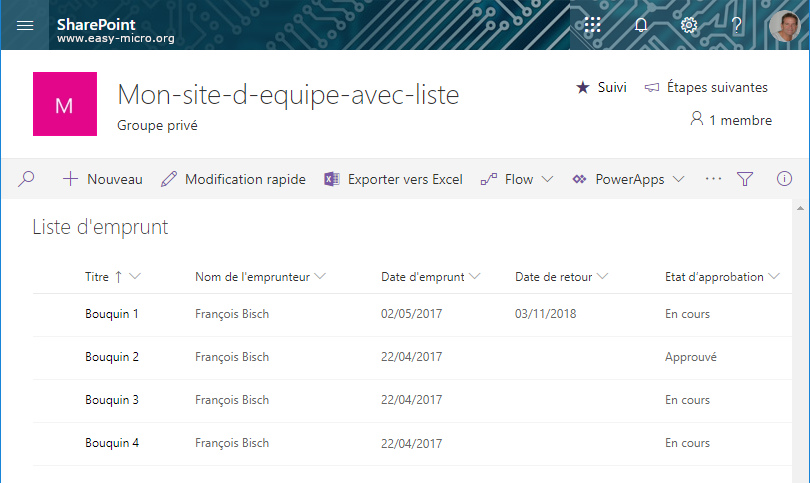Click the Liste d'emprunt heading

(x=100, y=227)
